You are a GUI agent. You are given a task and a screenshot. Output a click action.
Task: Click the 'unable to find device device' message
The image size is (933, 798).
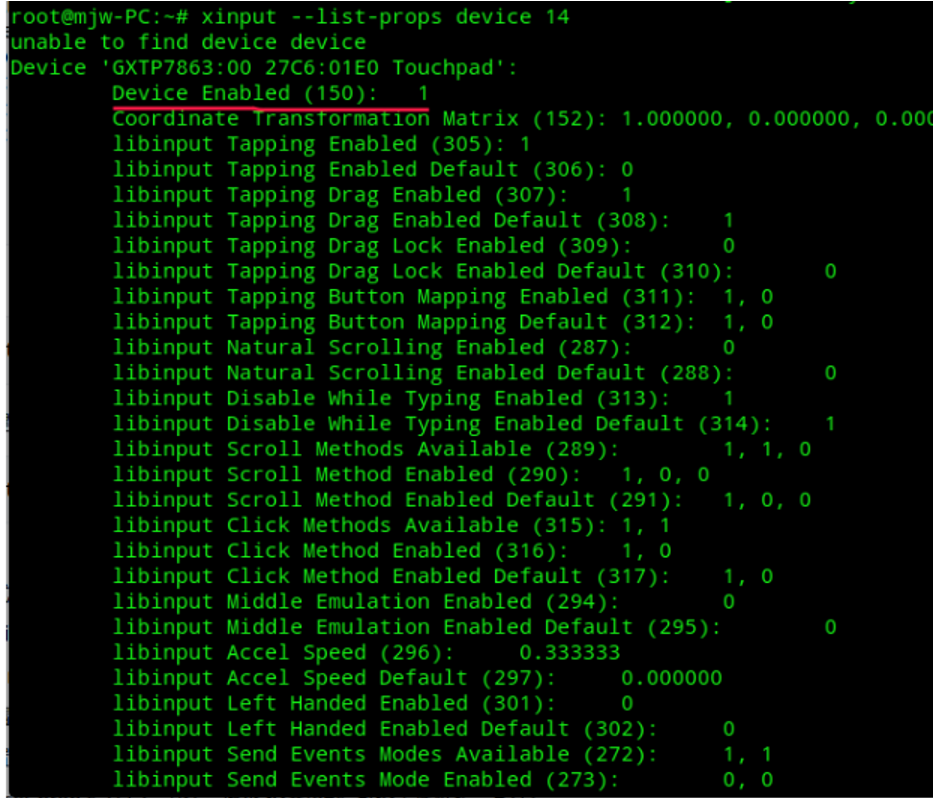tap(188, 42)
